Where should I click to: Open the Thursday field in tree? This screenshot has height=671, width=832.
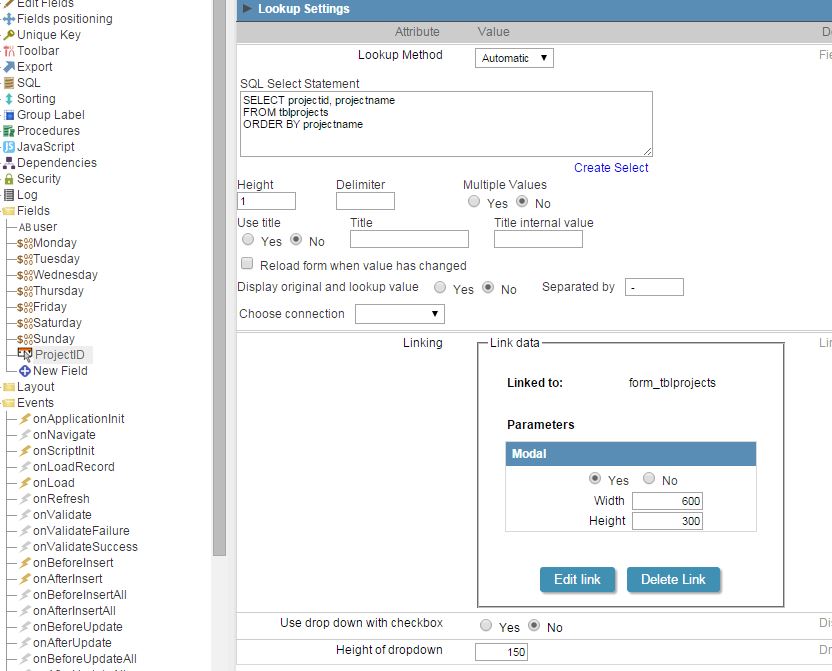pyautogui.click(x=58, y=291)
